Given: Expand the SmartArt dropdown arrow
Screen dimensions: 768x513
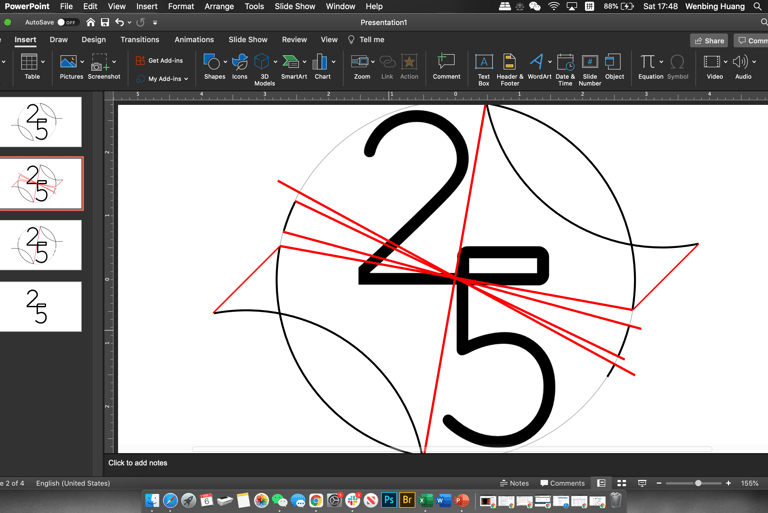Looking at the screenshot, I should tap(305, 62).
